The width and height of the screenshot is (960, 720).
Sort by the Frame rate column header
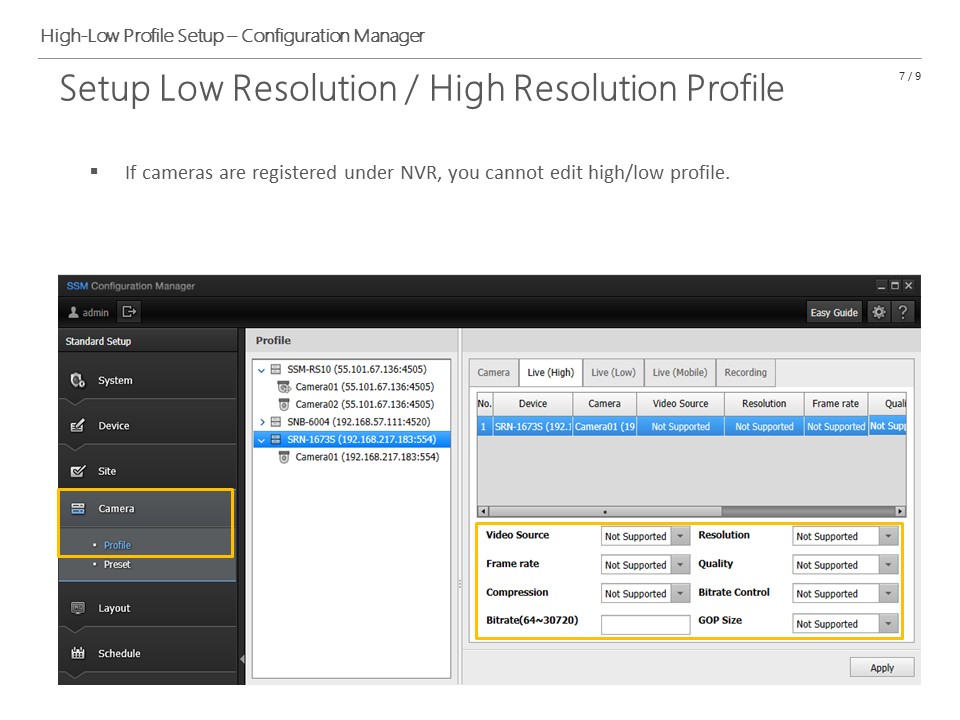point(836,403)
